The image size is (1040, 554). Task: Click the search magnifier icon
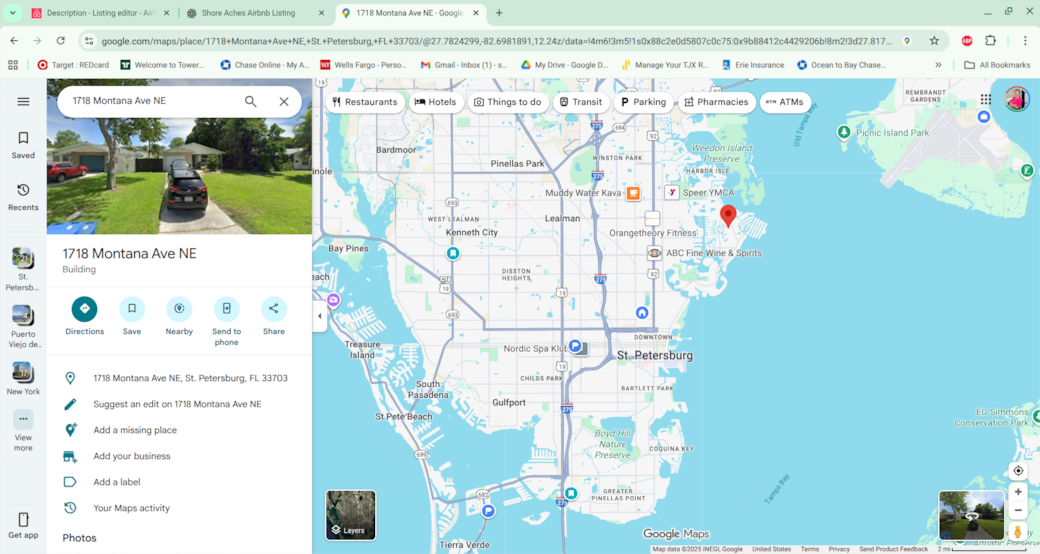pyautogui.click(x=251, y=101)
